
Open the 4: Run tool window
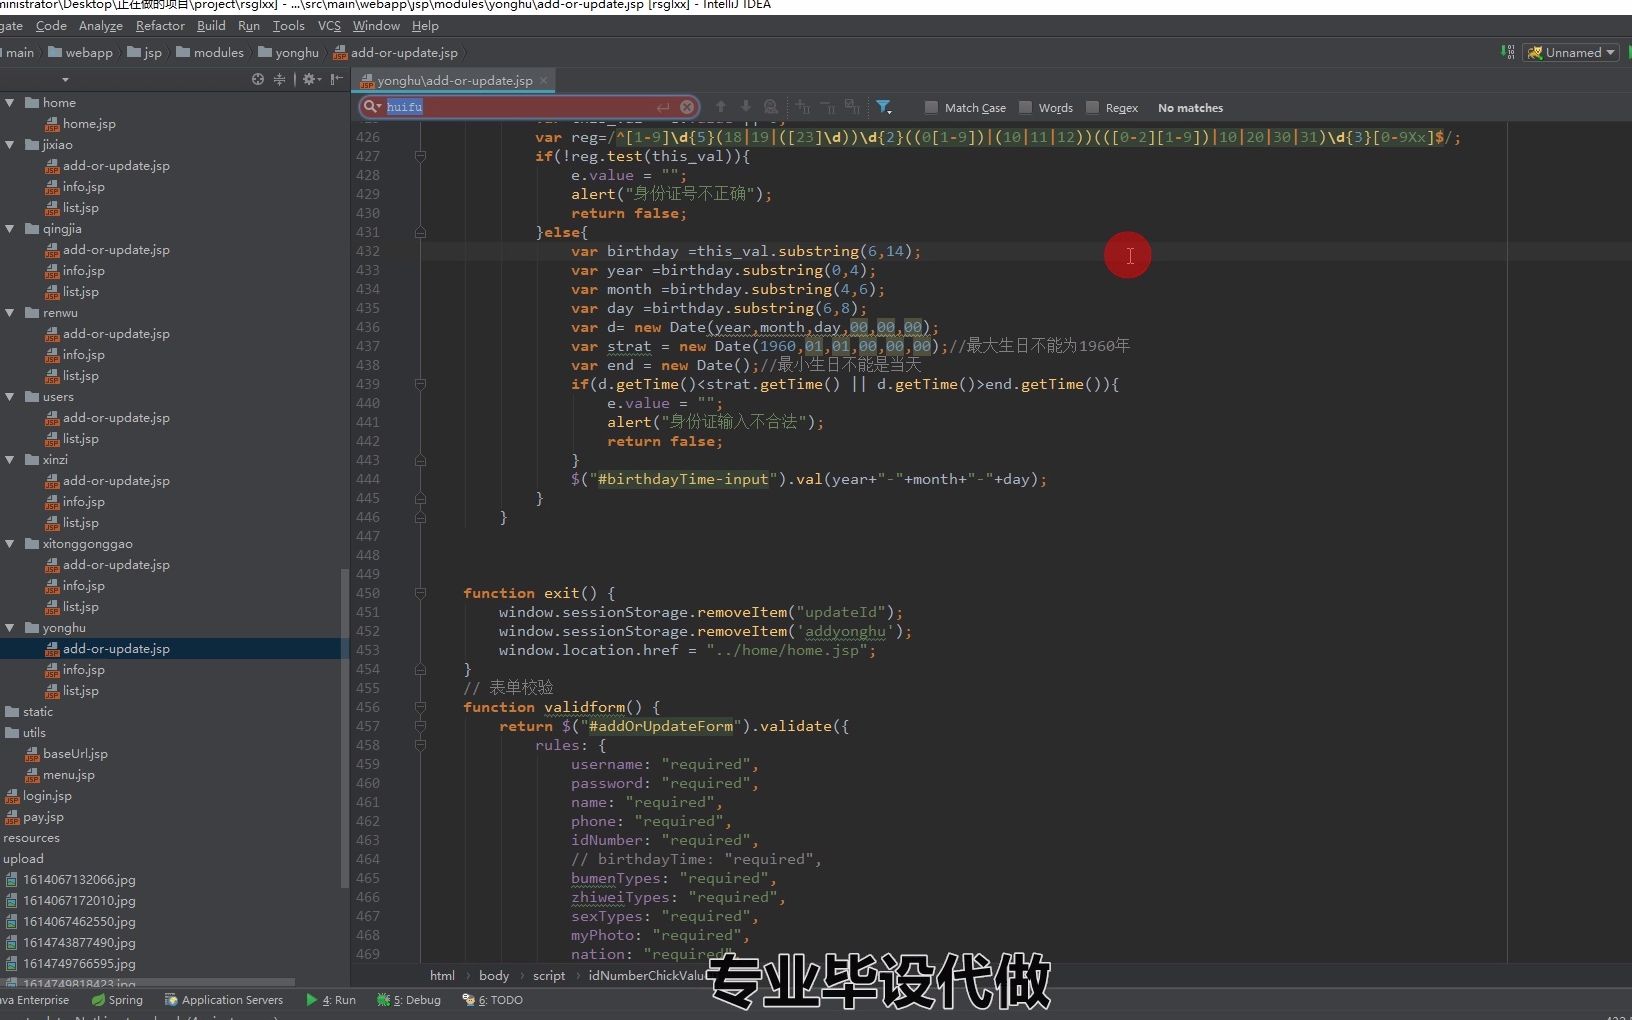point(331,1000)
